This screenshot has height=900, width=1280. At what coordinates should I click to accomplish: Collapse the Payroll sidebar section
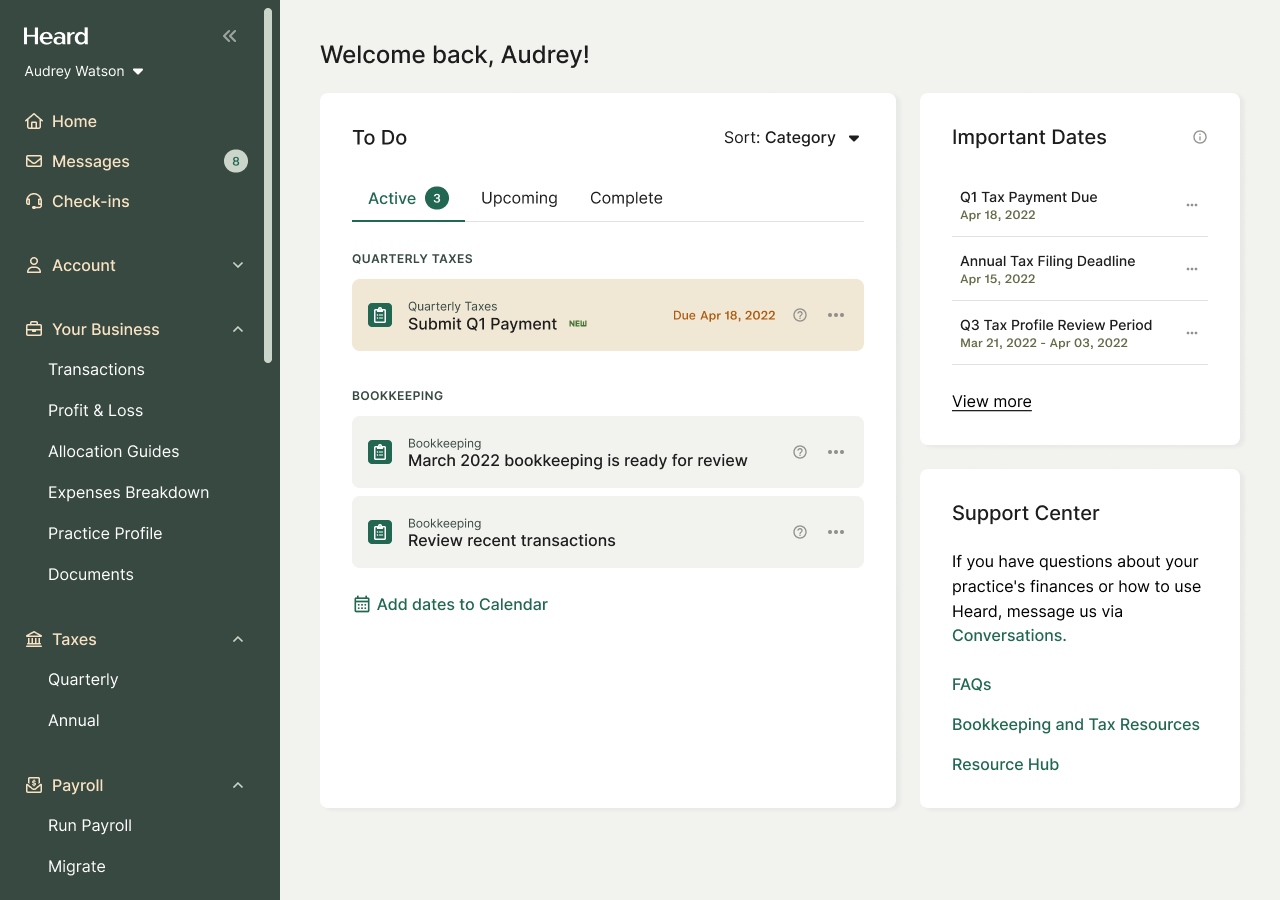click(x=238, y=785)
